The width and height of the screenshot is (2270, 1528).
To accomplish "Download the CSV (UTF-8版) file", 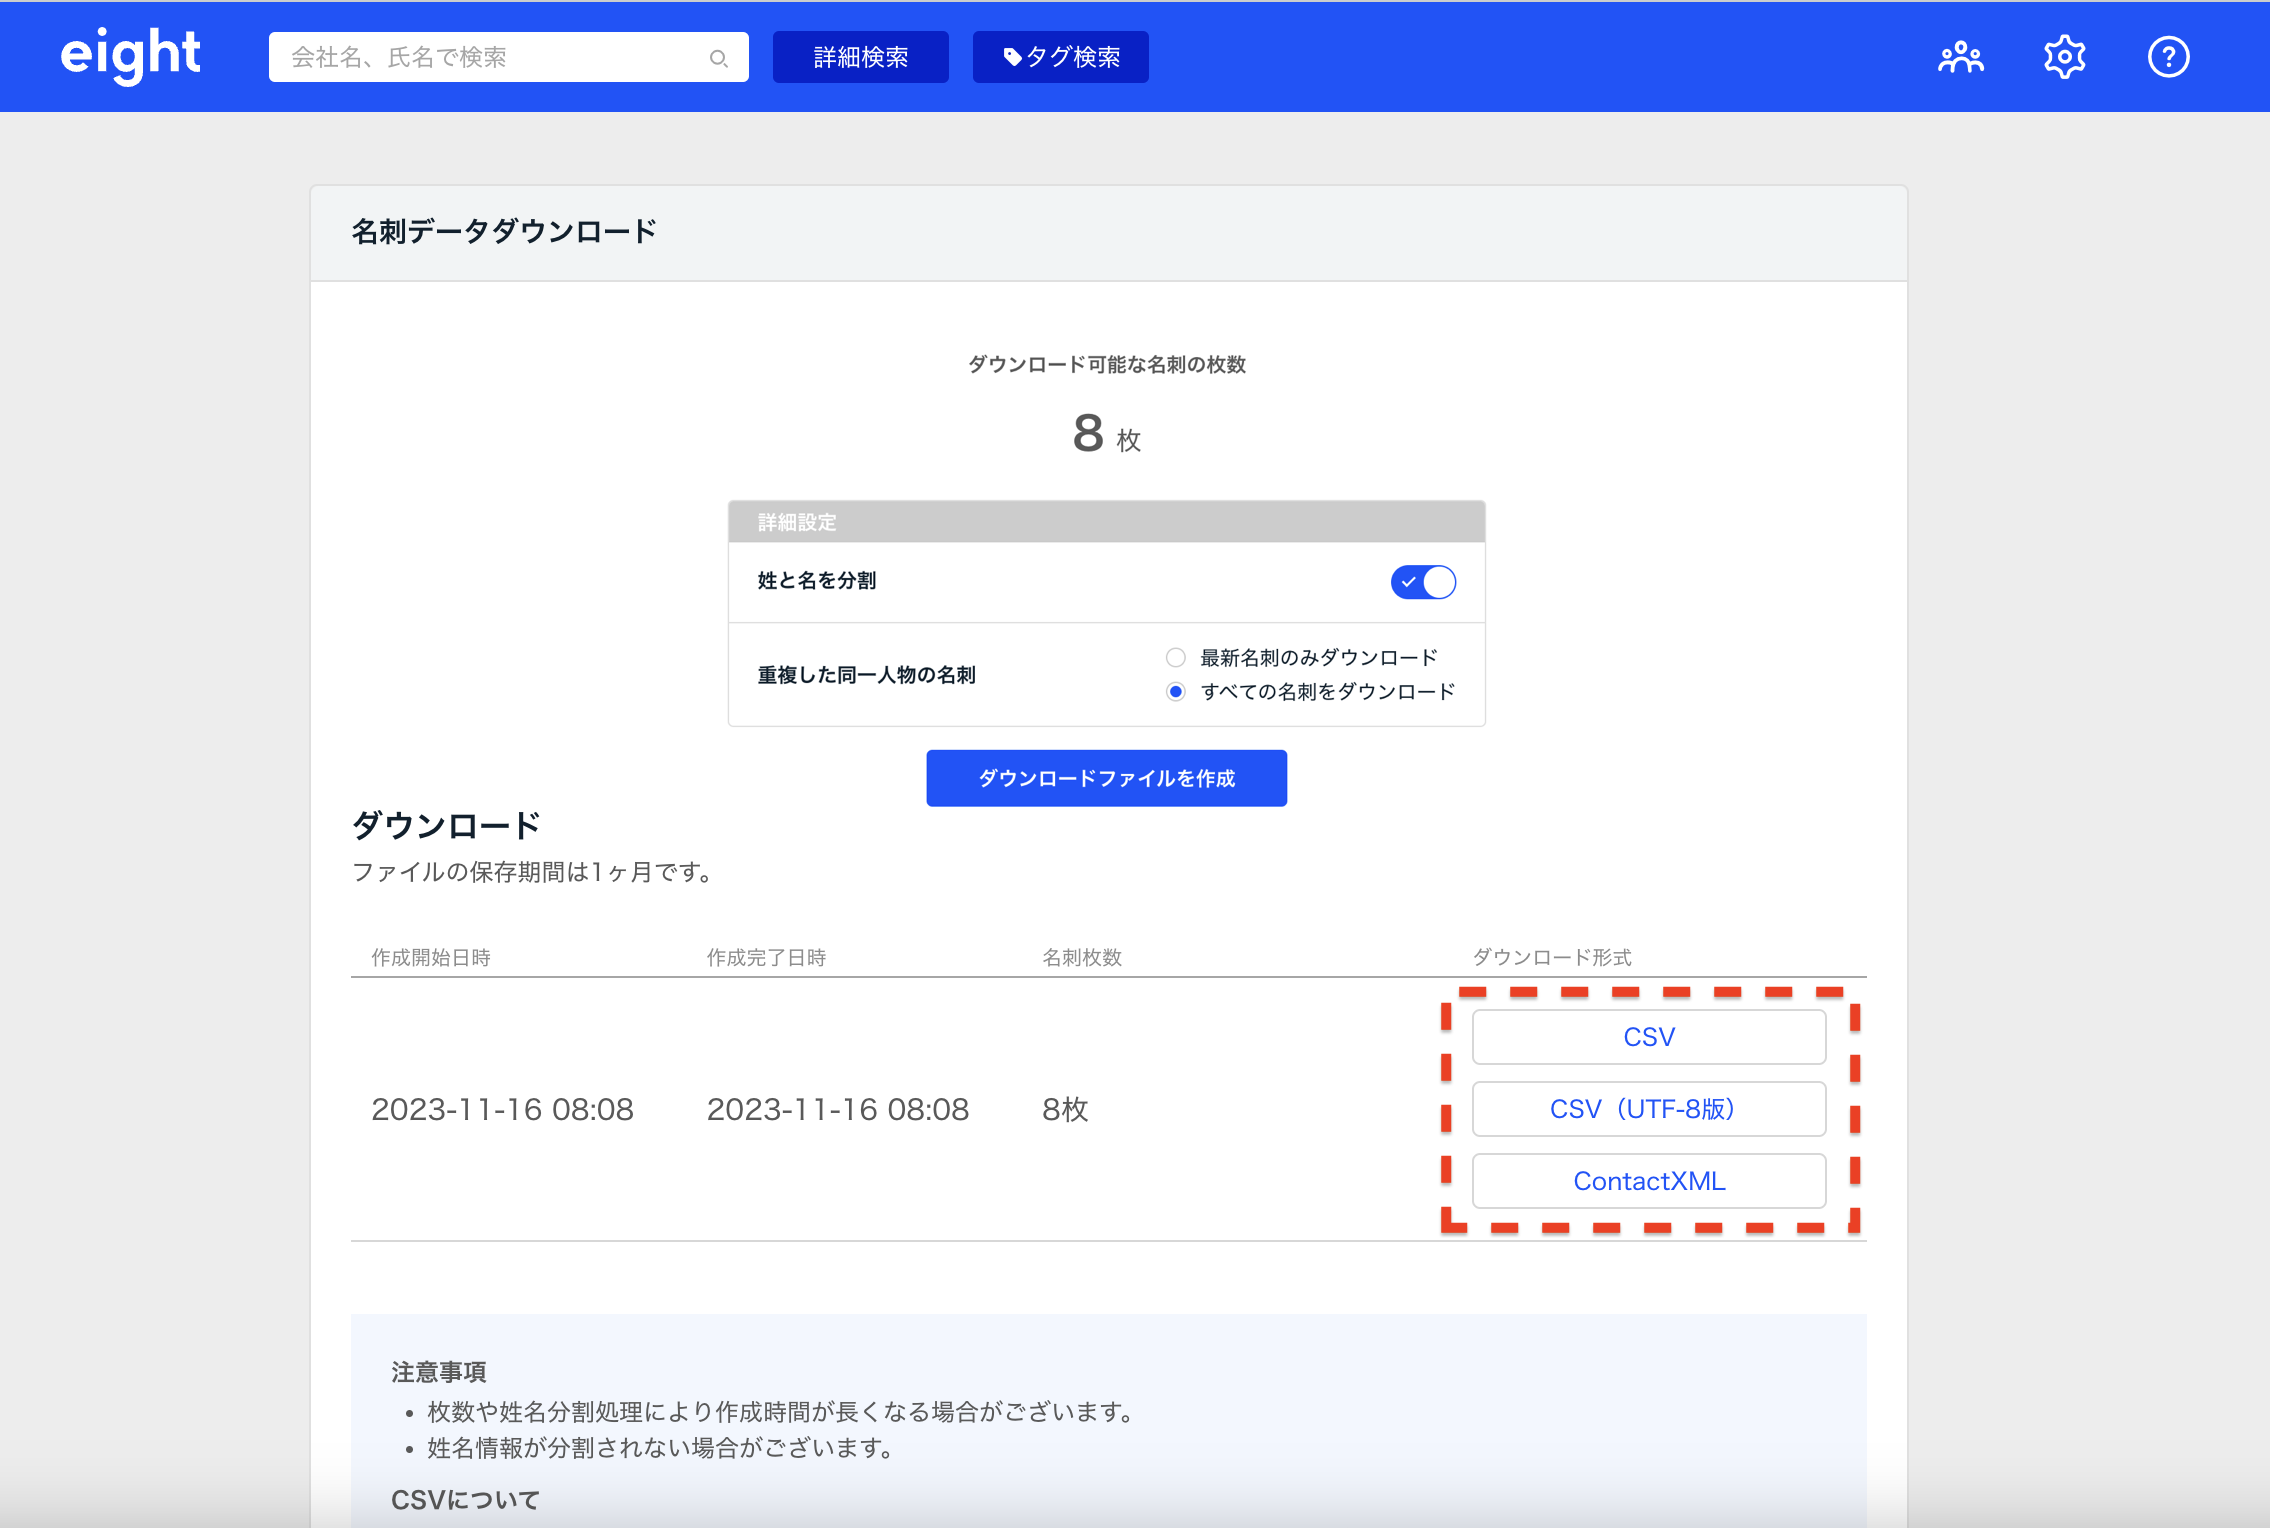I will [x=1648, y=1109].
